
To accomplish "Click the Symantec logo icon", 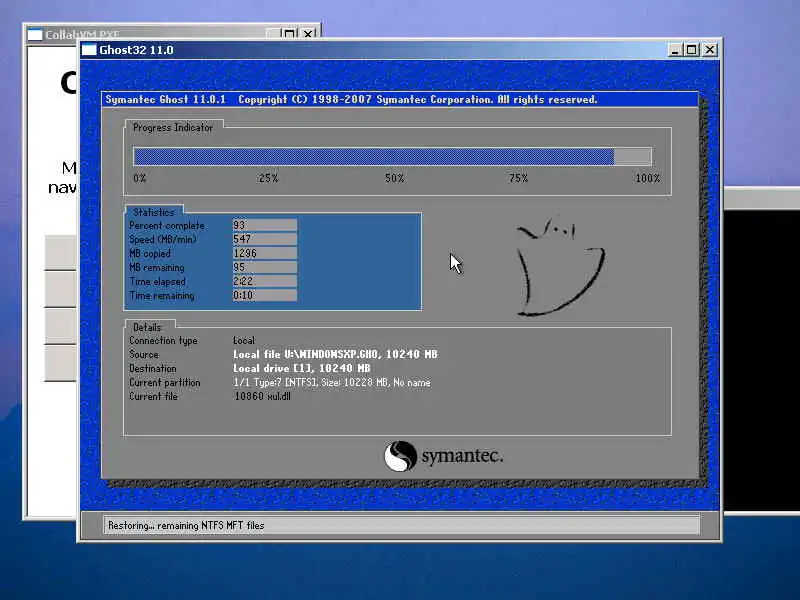I will (400, 456).
